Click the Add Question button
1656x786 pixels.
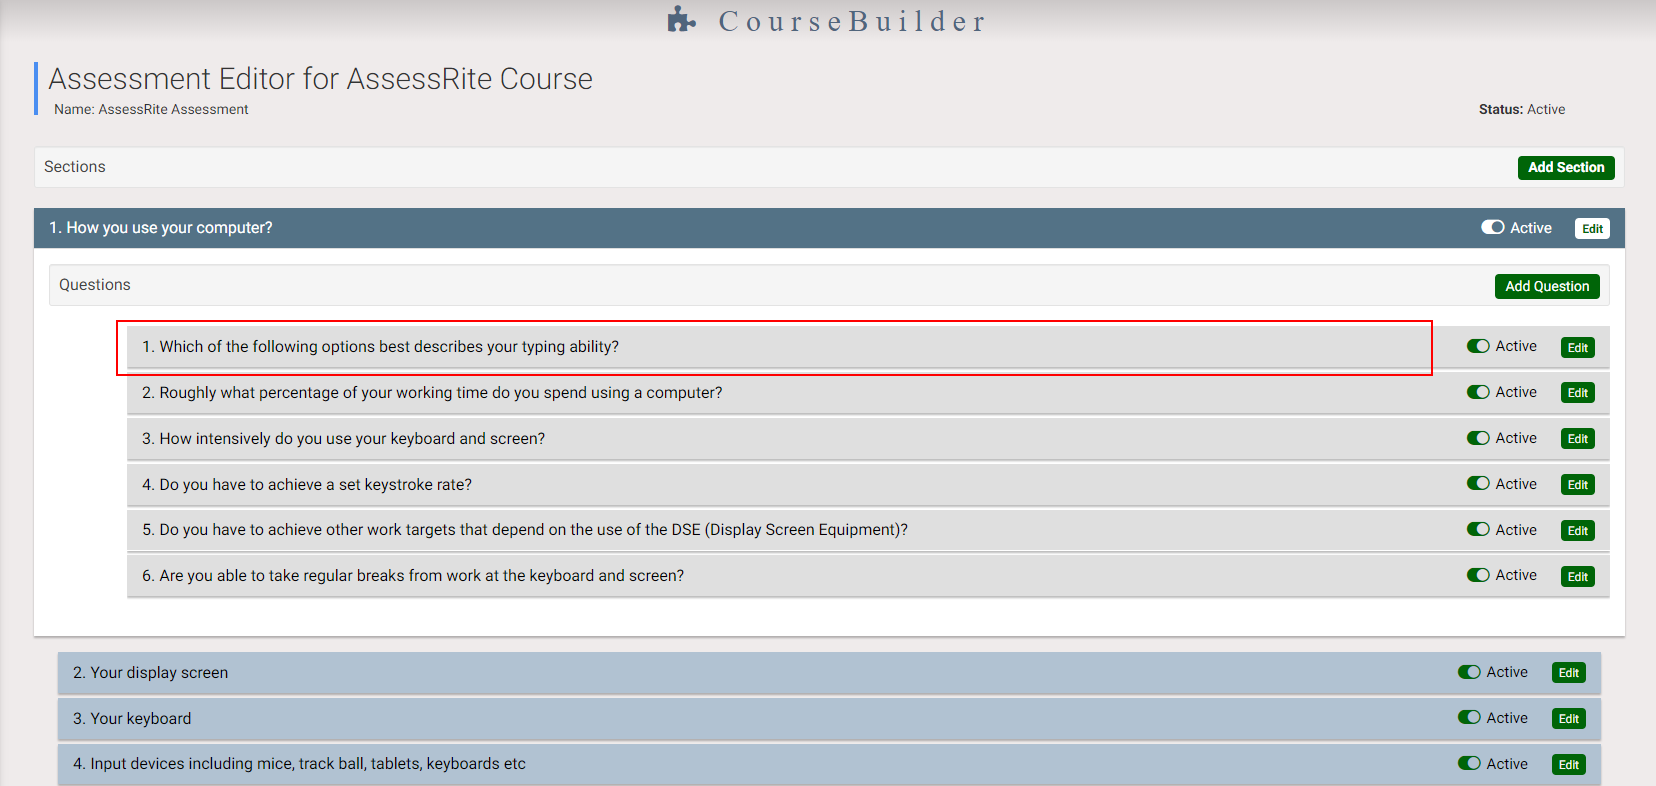(1546, 287)
